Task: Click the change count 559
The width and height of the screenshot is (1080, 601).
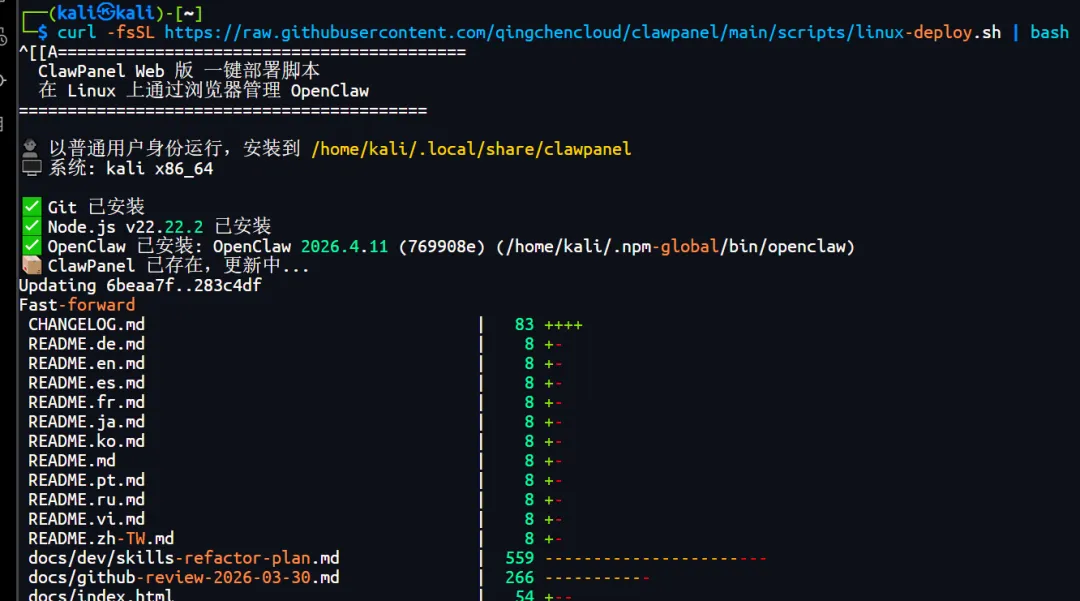Action: tap(519, 558)
